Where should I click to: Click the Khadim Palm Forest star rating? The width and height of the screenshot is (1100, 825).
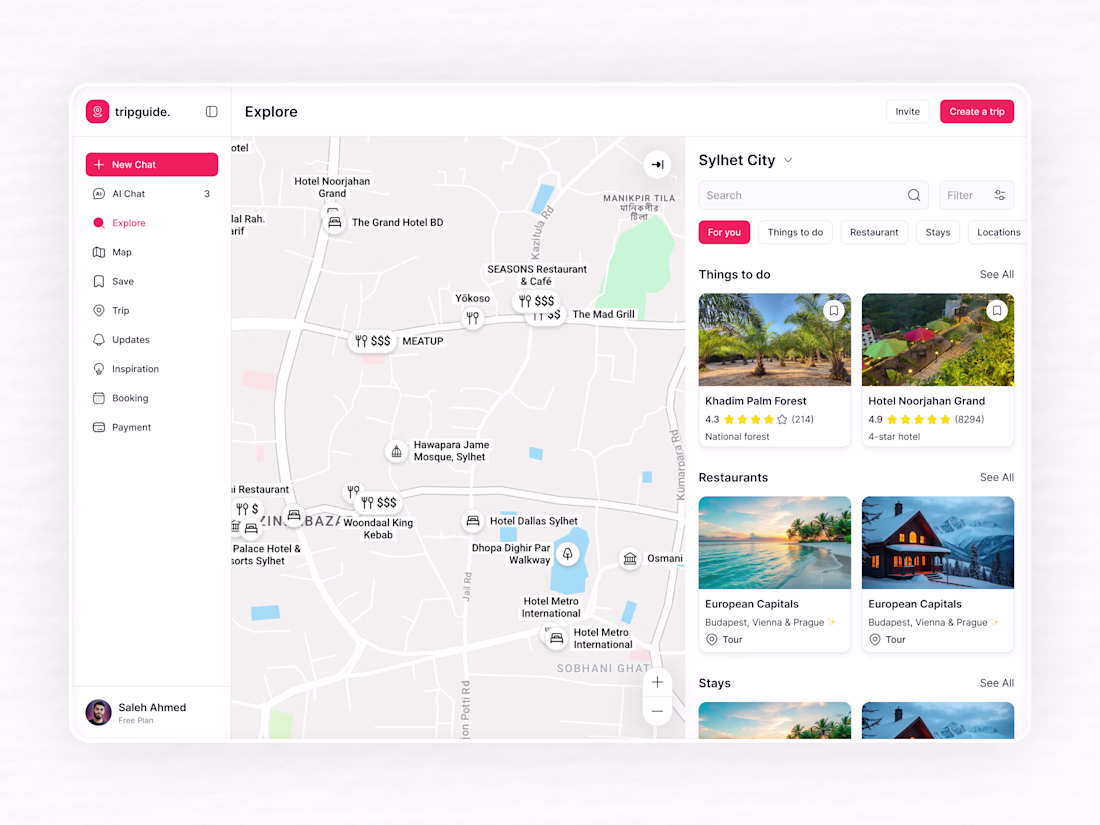tap(756, 420)
